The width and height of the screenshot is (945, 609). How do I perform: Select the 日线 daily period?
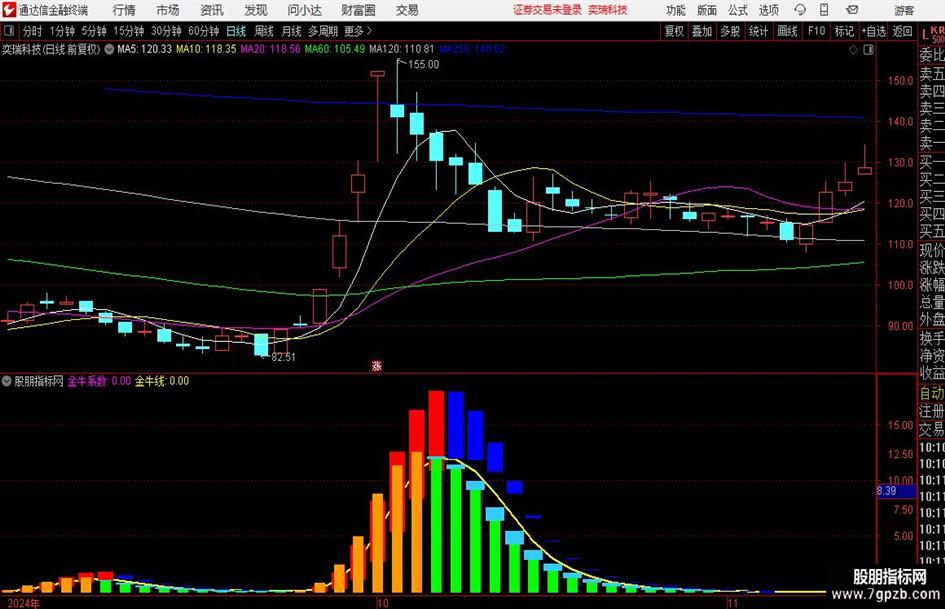236,31
